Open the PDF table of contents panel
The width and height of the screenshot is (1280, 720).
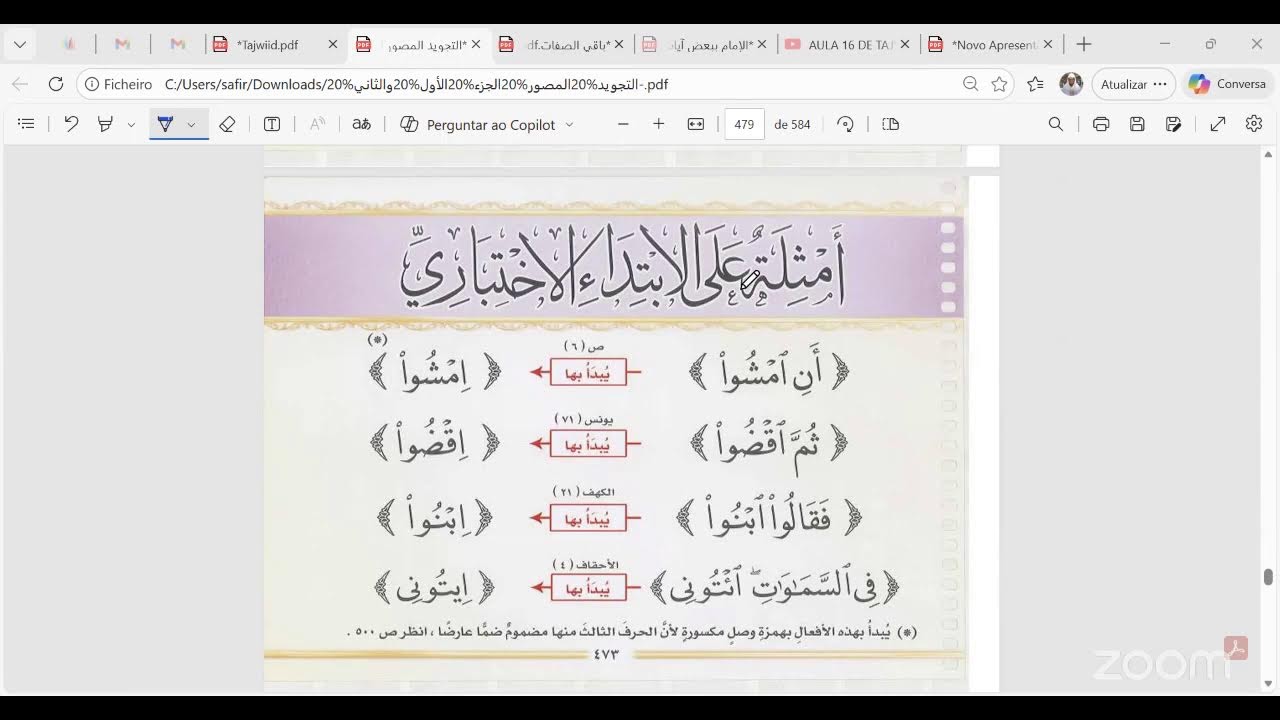pyautogui.click(x=27, y=124)
